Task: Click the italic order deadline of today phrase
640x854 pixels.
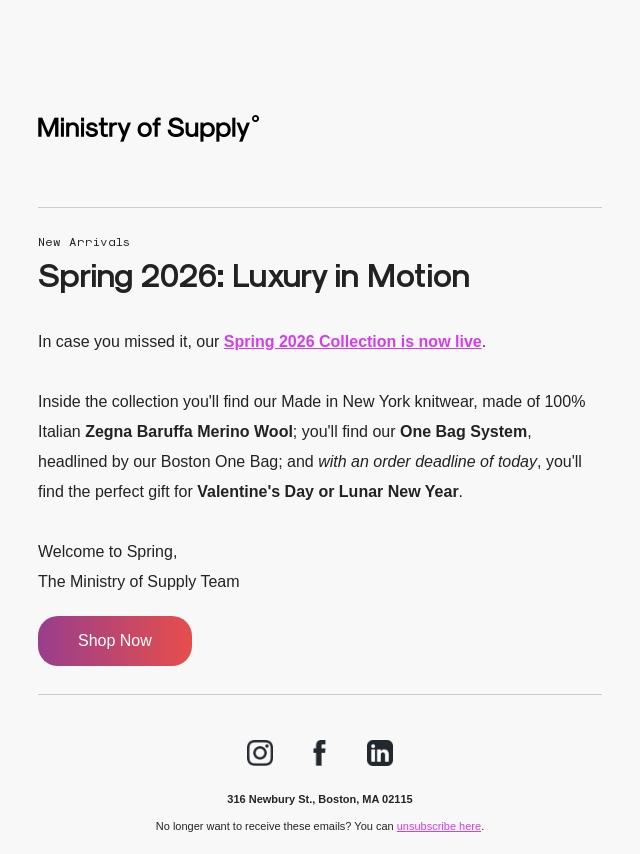Action: pyautogui.click(x=427, y=462)
